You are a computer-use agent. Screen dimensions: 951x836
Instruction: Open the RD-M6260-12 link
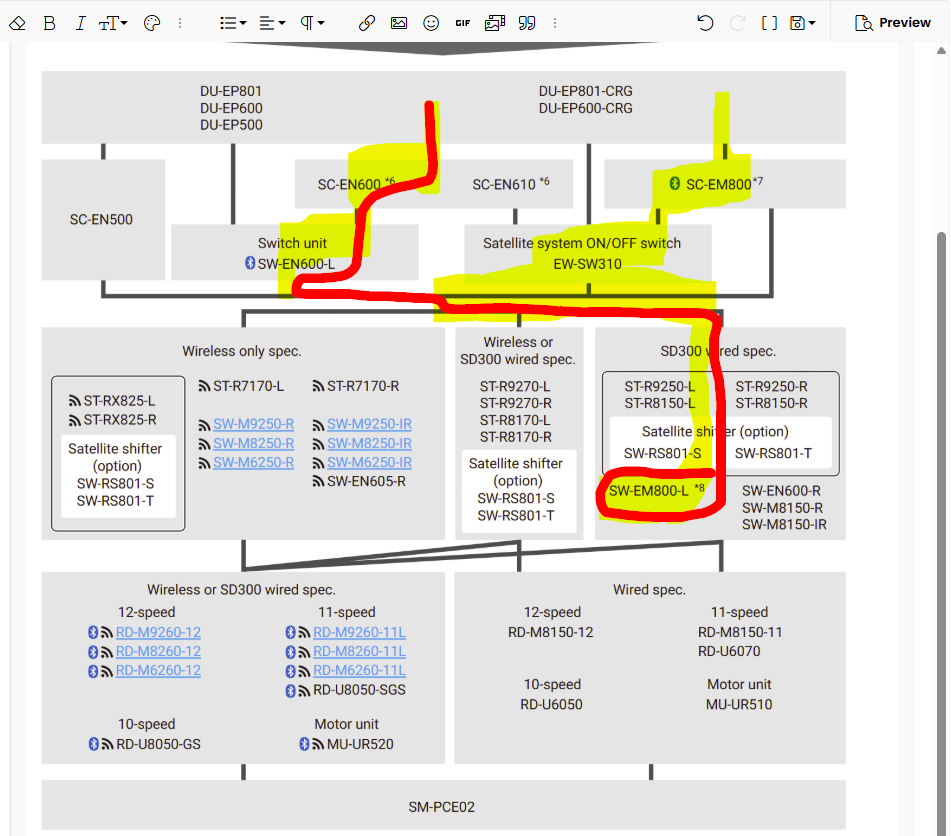click(x=158, y=670)
